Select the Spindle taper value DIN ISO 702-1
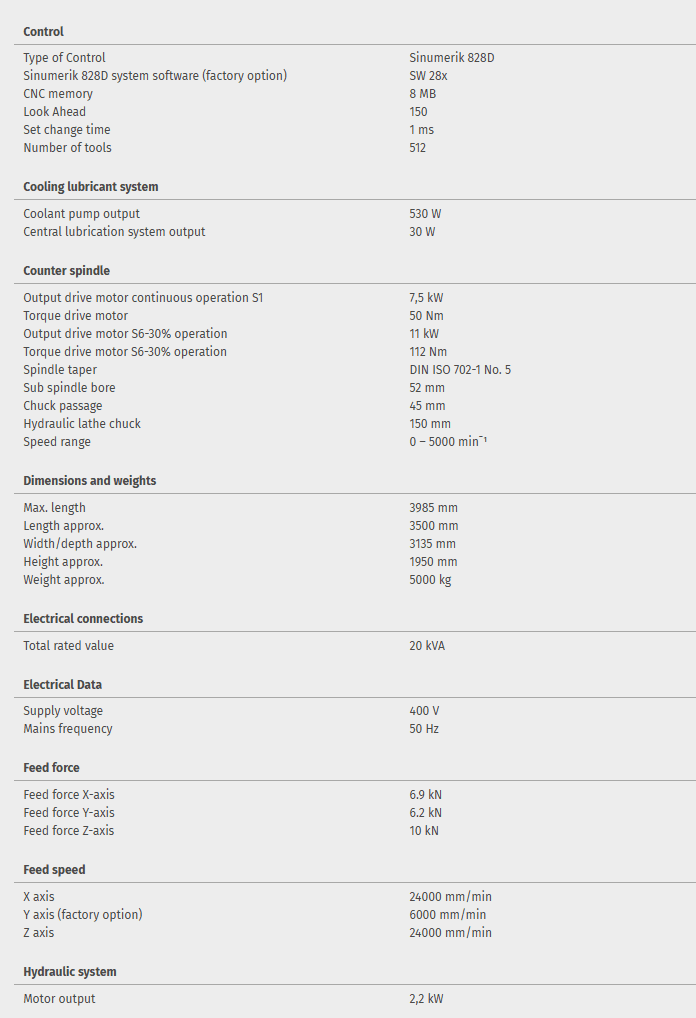The height and width of the screenshot is (1018, 696). tap(460, 370)
